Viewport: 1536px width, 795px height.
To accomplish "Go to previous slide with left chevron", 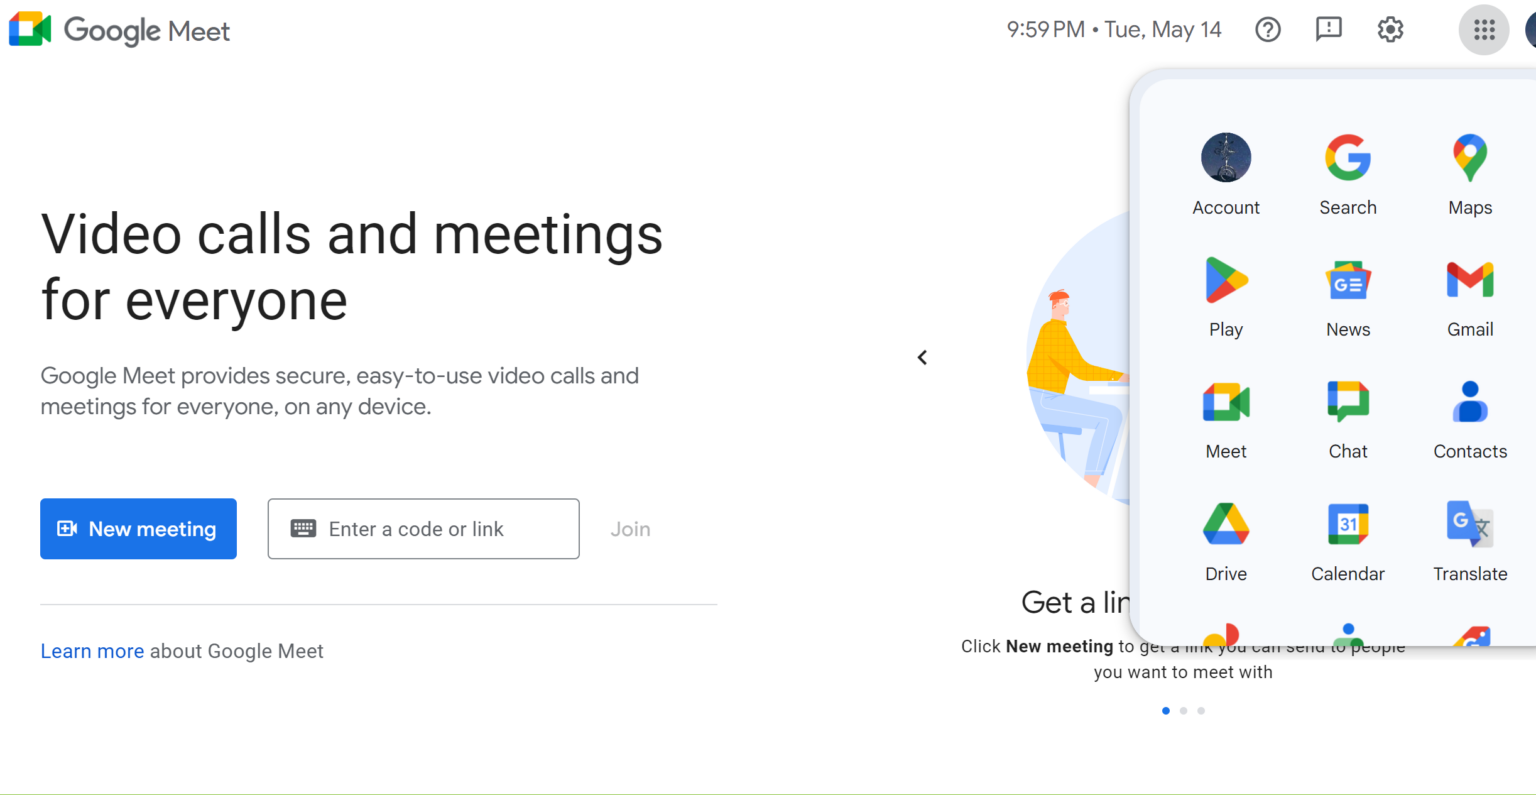I will [921, 356].
